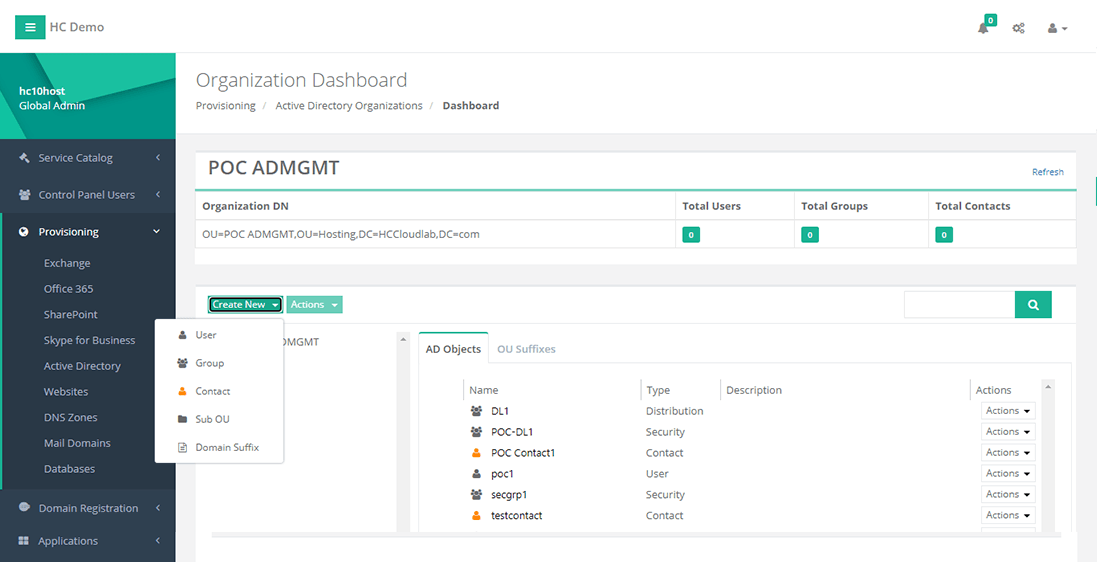1097x562 pixels.
Task: Open Actions dropdown for POC-DL1 row
Action: click(1008, 432)
